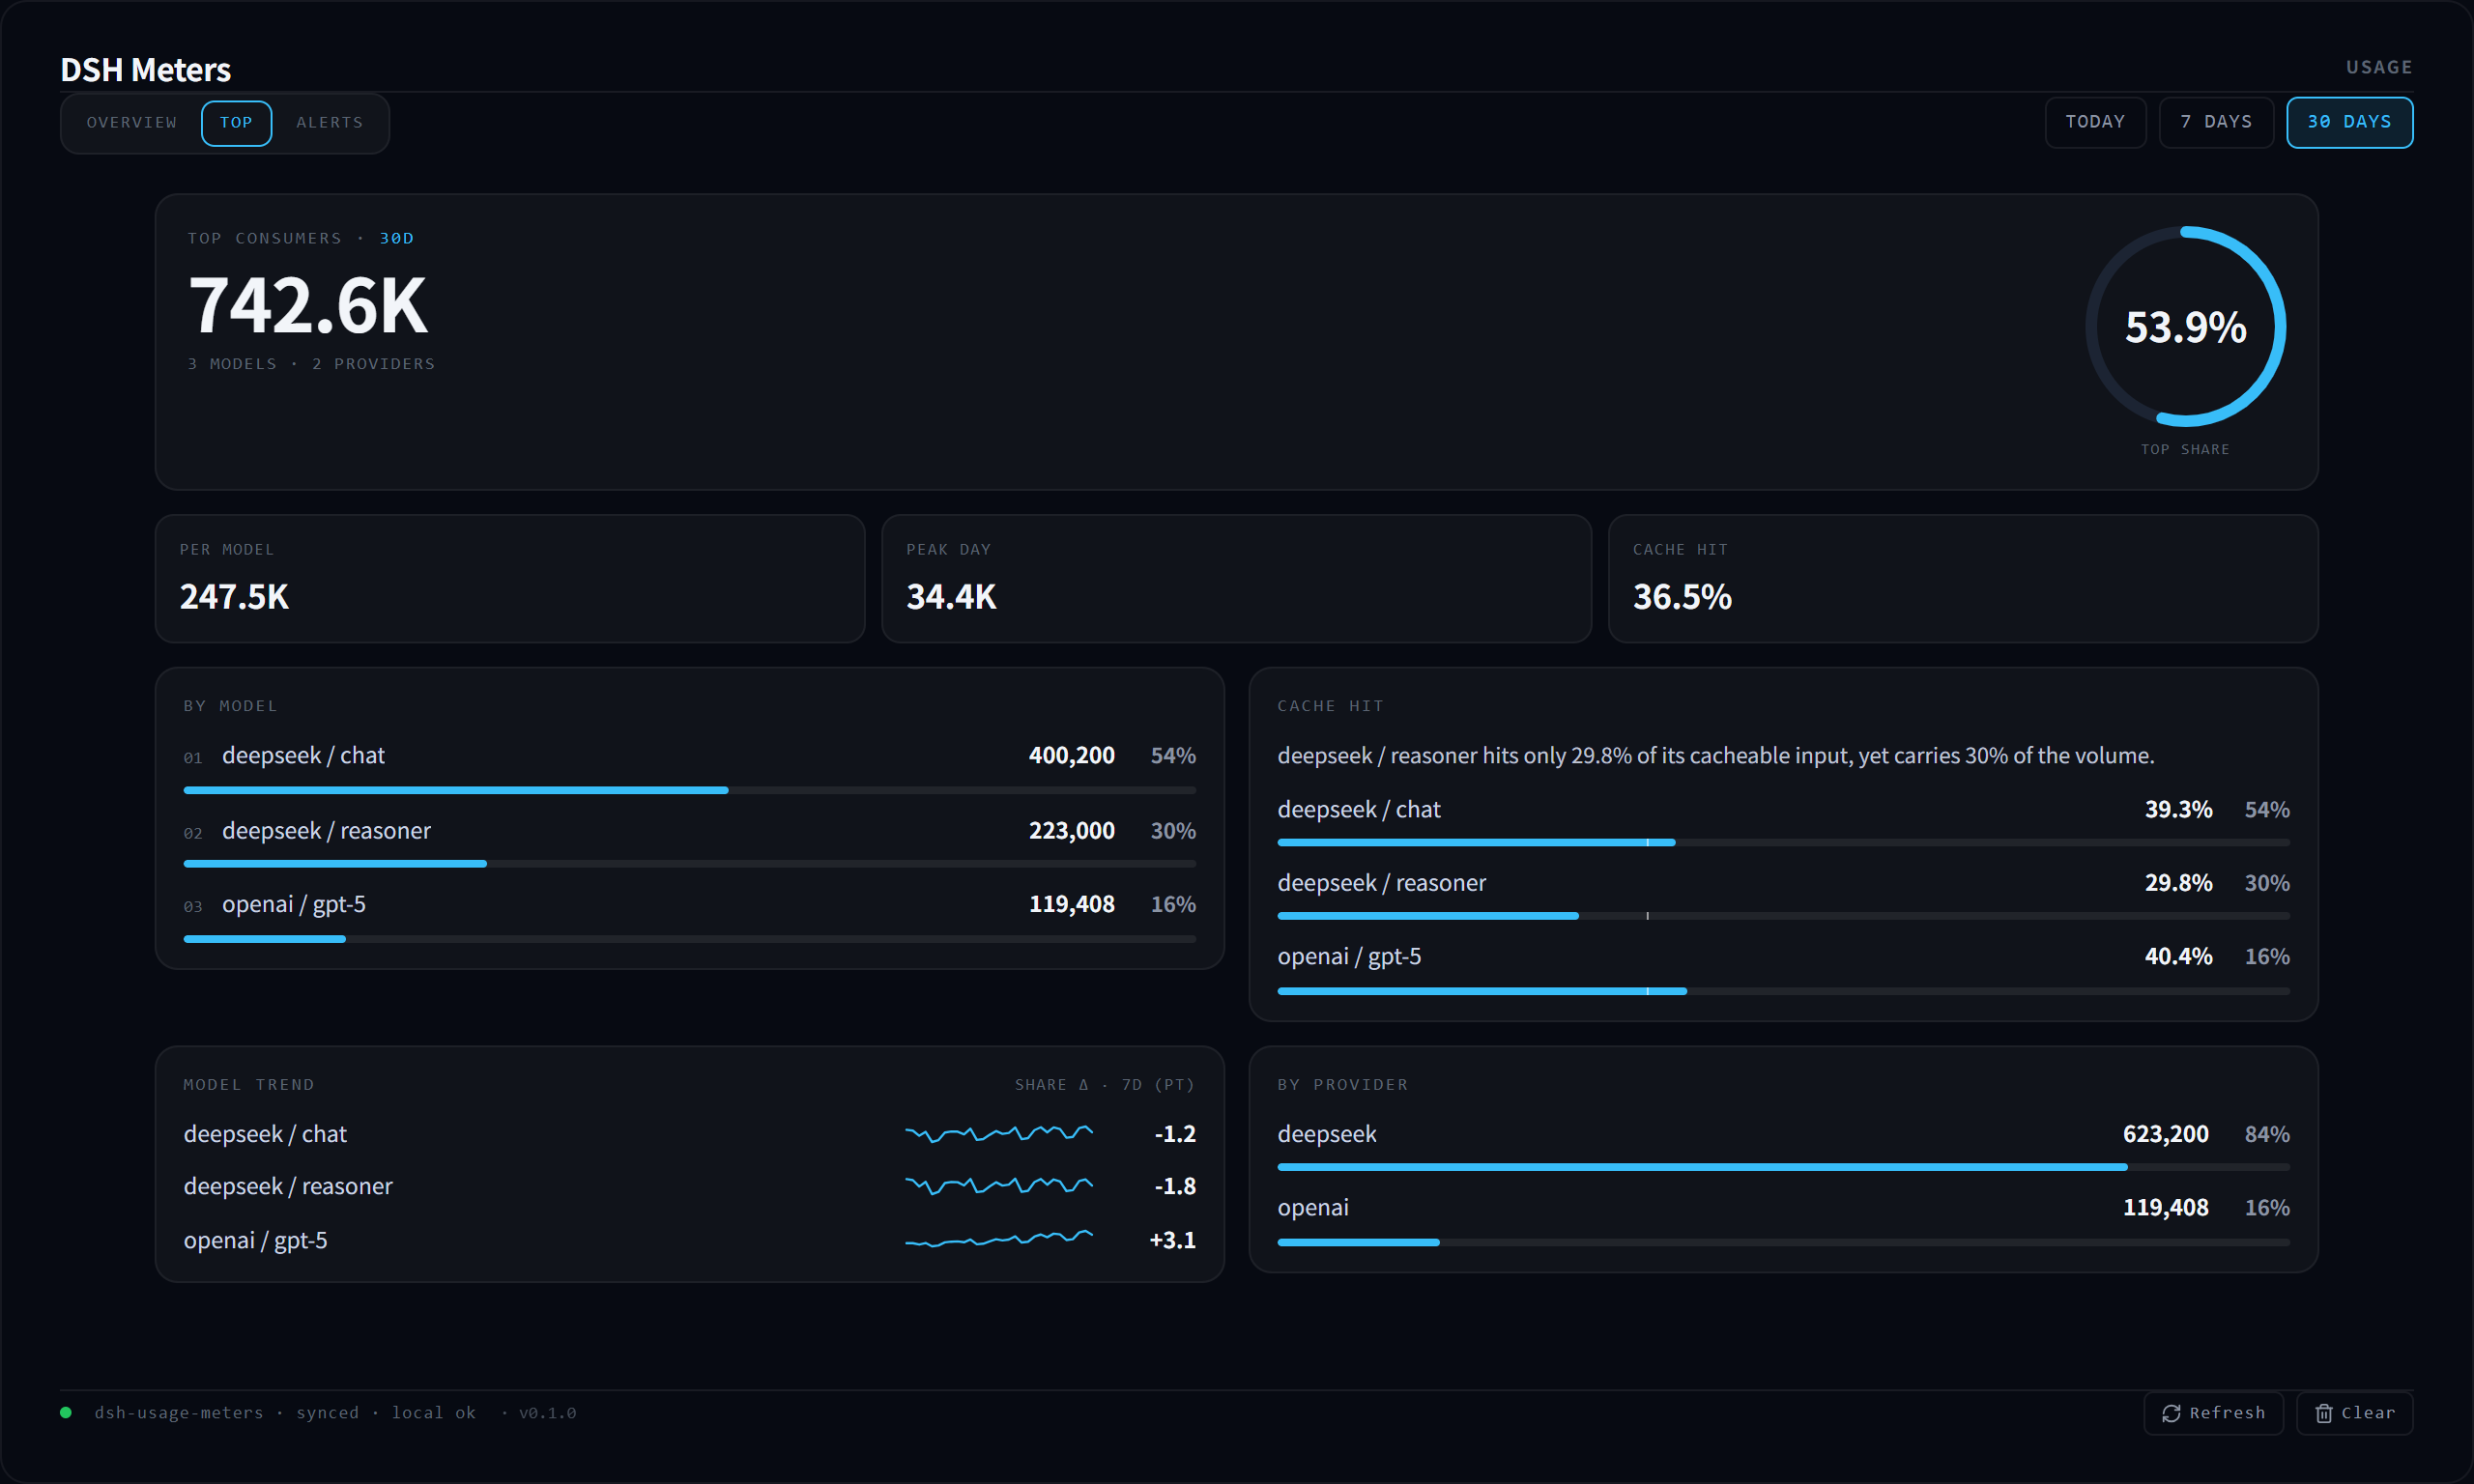Click the reasoner cache insight sentence
This screenshot has width=2474, height=1484.
pyautogui.click(x=1716, y=756)
